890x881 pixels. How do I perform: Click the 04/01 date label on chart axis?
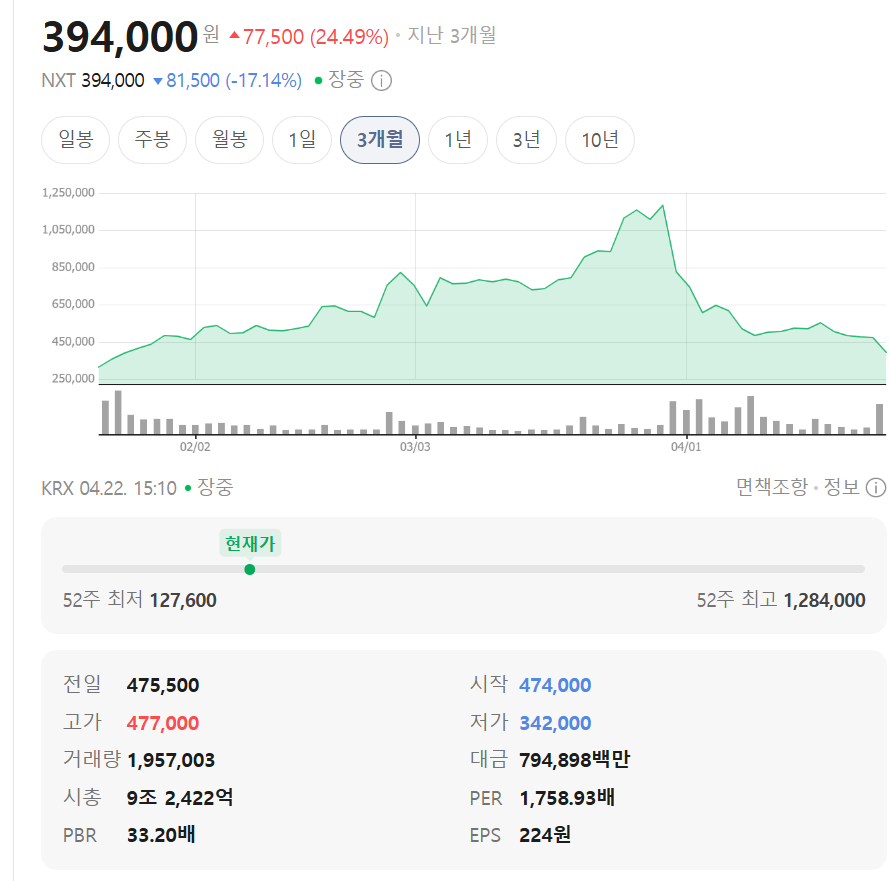click(x=686, y=447)
